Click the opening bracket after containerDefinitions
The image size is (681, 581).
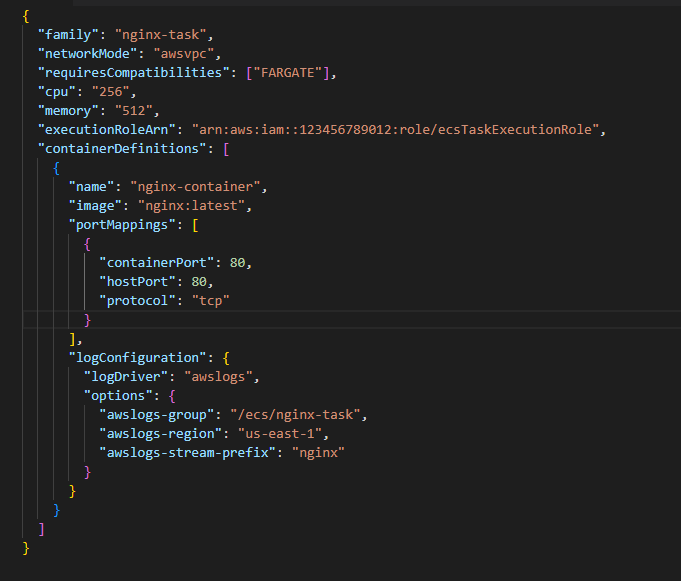tap(226, 149)
